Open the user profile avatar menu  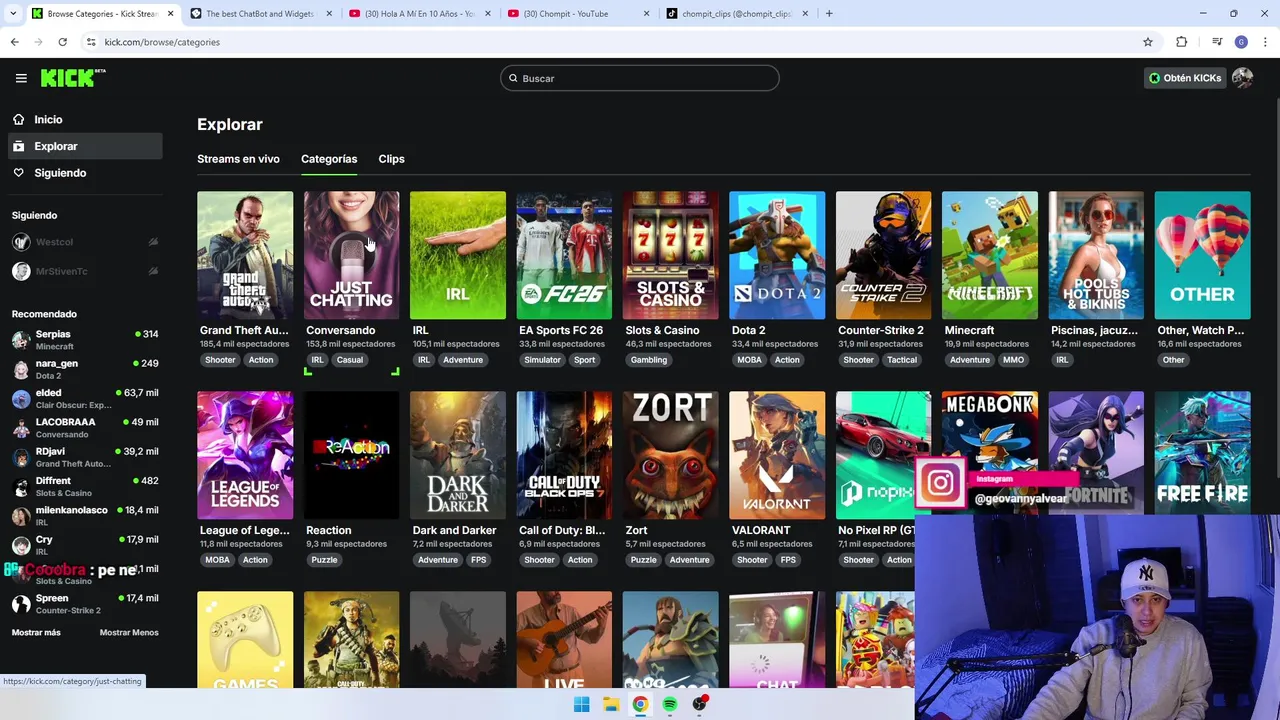[1242, 78]
